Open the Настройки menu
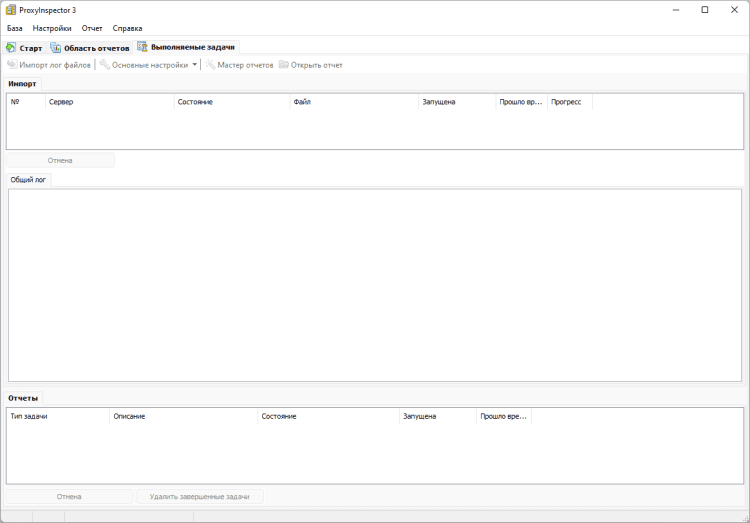The image size is (750, 523). pos(52,28)
